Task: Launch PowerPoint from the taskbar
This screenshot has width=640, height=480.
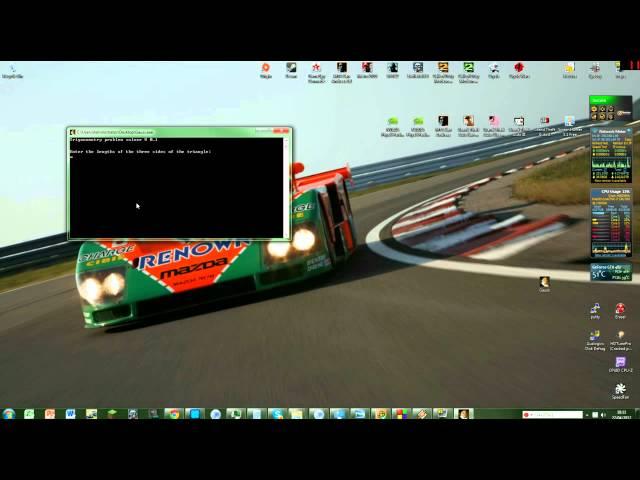Action: pyautogui.click(x=50, y=414)
